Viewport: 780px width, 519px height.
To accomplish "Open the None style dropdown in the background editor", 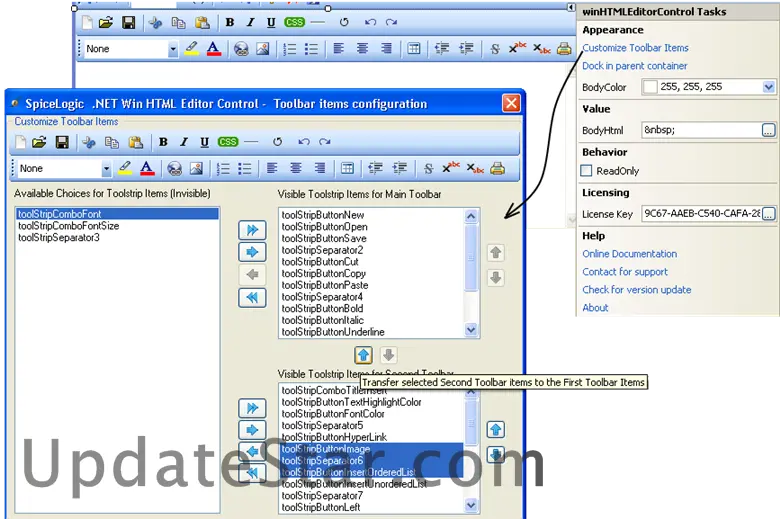I will pyautogui.click(x=173, y=49).
